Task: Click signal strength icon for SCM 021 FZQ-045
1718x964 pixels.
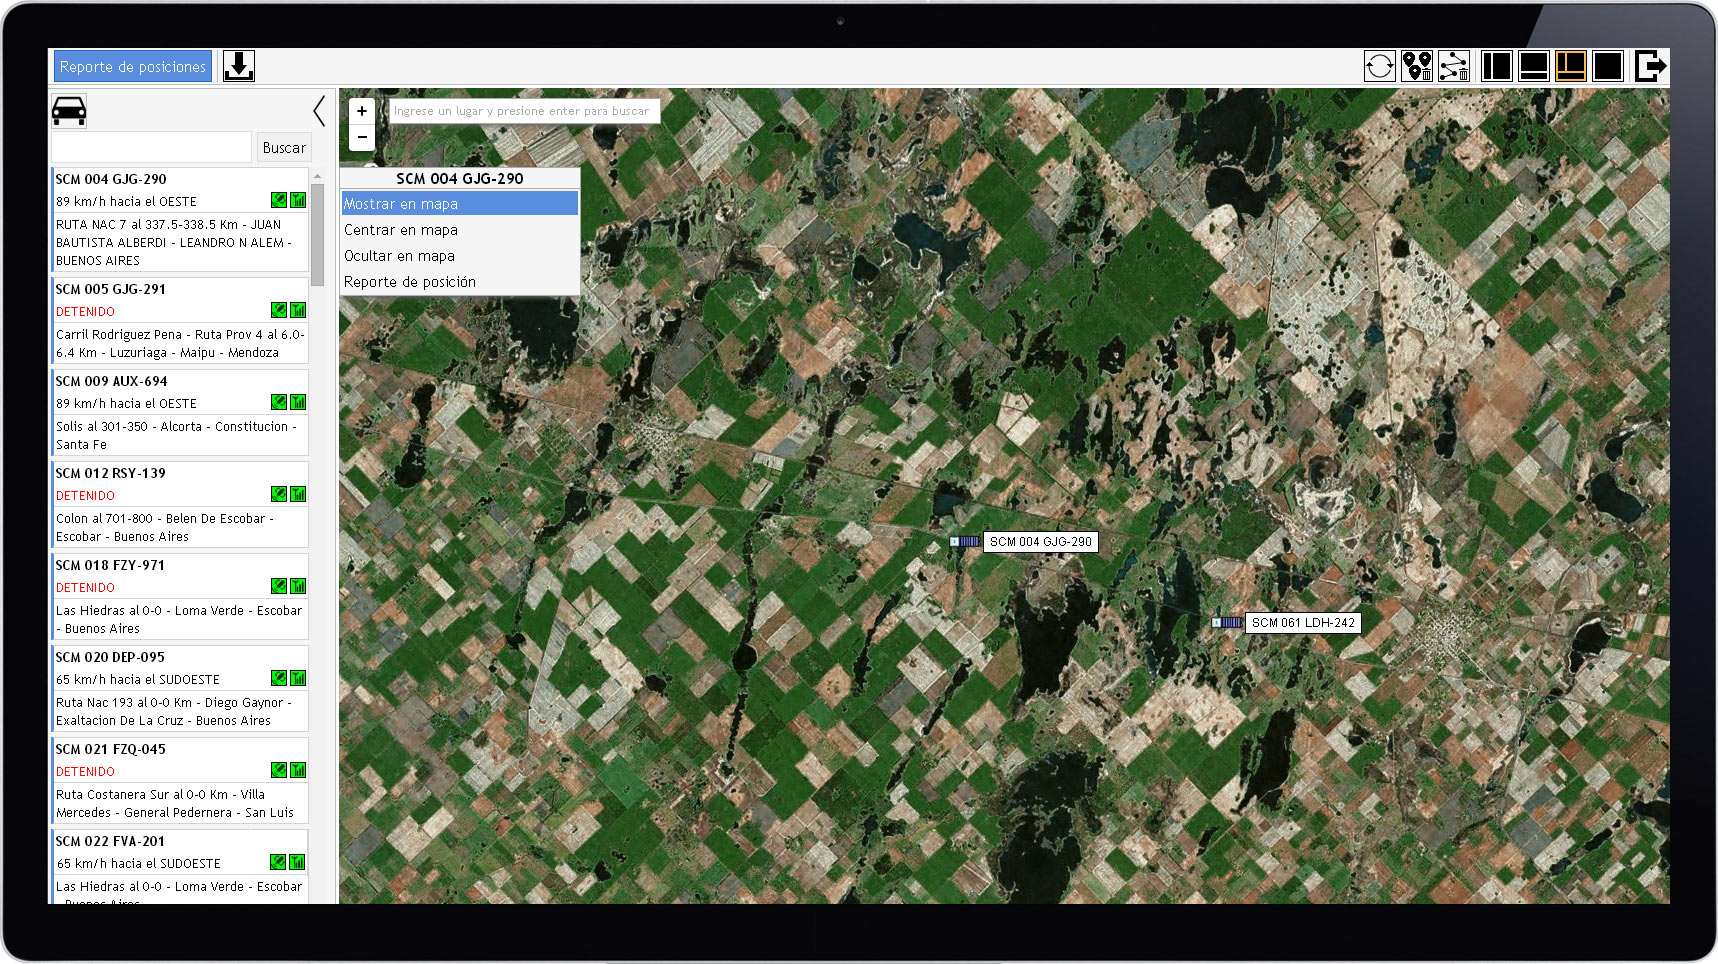Action: pos(298,770)
